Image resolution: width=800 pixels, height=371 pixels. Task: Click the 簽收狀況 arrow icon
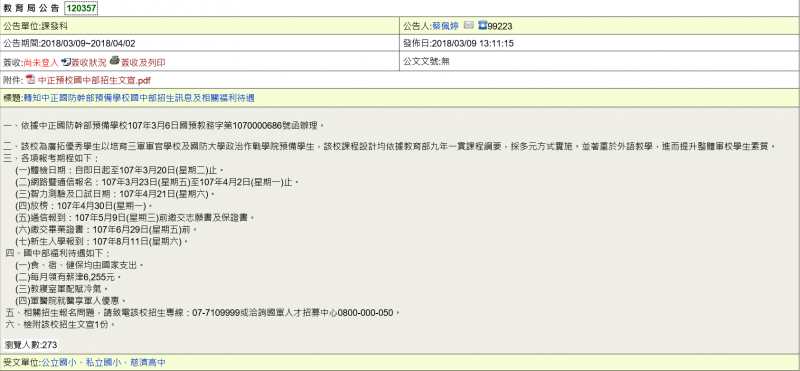tap(65, 62)
